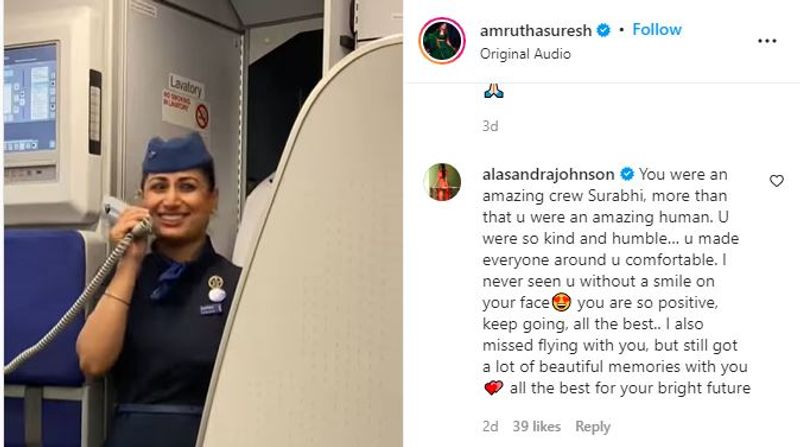Click the 2d comment timestamp
Viewport: 800px width, 447px height.
click(490, 426)
